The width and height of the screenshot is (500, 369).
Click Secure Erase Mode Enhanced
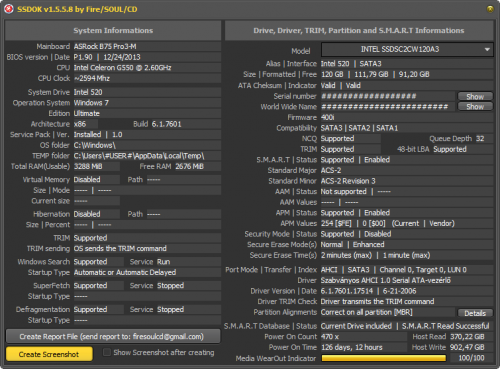(369, 245)
